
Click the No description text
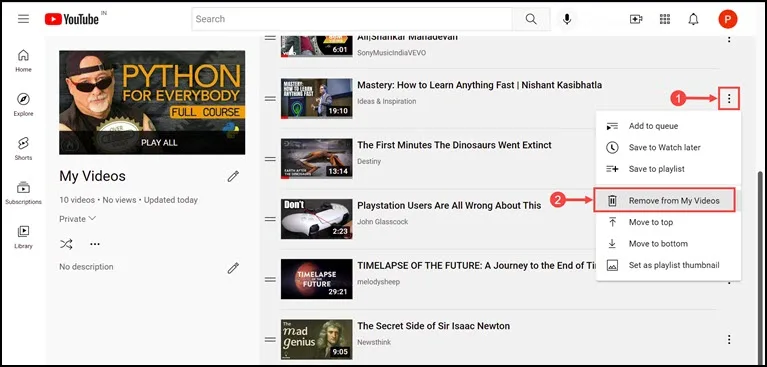click(86, 267)
